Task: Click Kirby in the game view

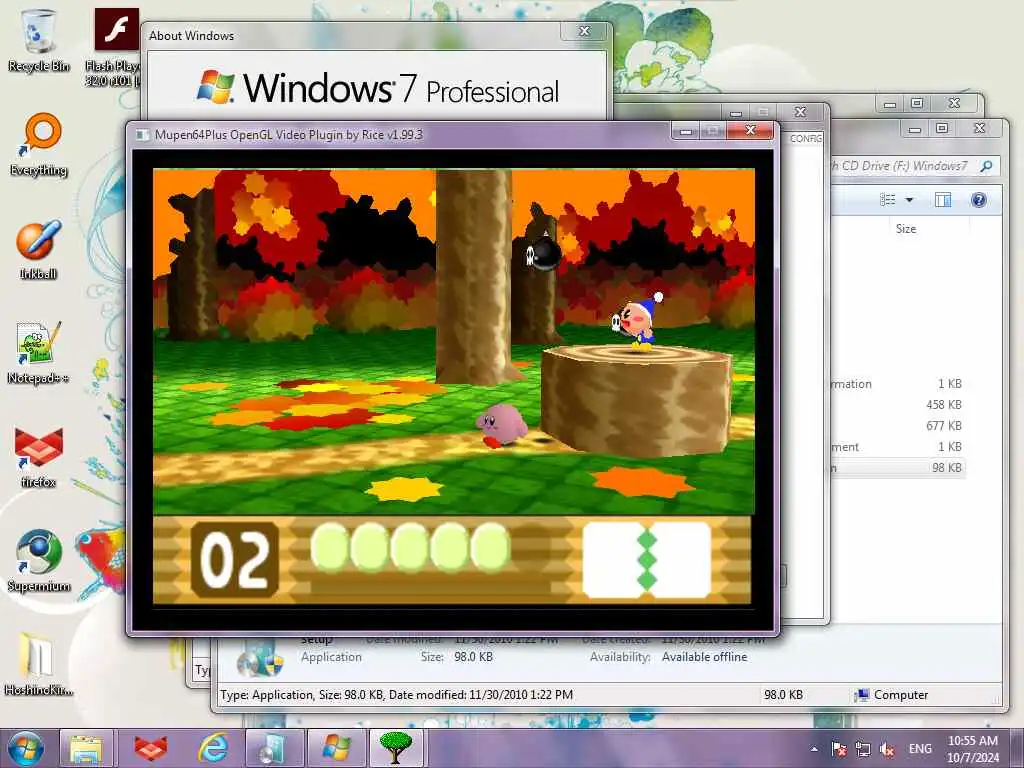Action: click(x=501, y=426)
